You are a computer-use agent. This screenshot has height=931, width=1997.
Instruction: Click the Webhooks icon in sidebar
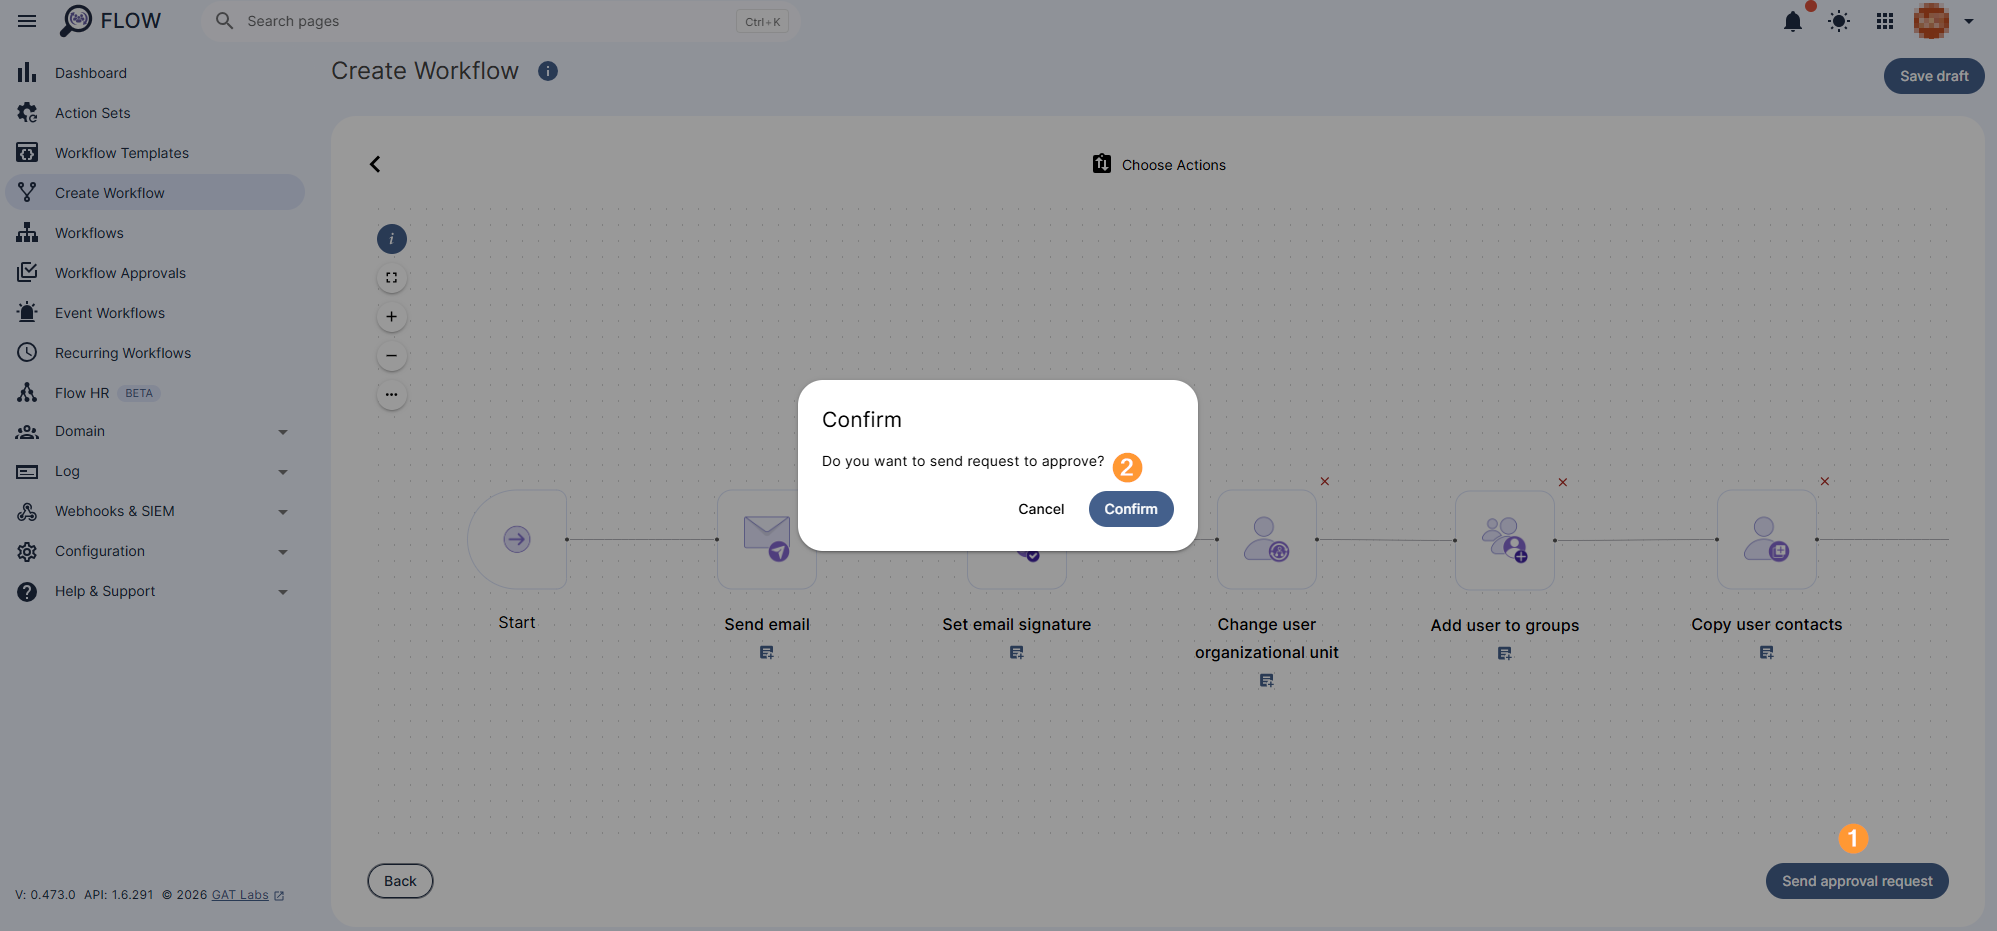(27, 511)
